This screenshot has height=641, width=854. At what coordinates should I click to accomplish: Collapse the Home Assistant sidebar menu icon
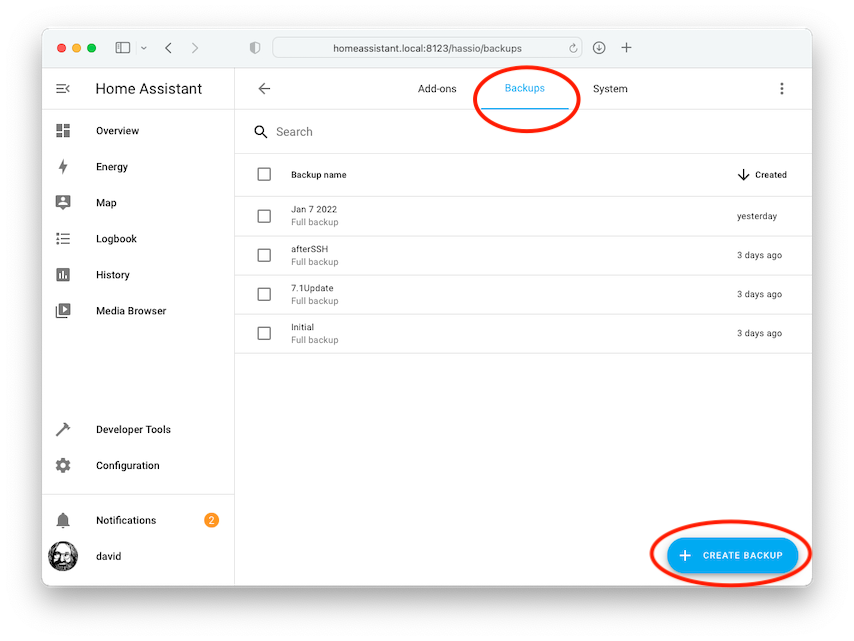pyautogui.click(x=63, y=89)
